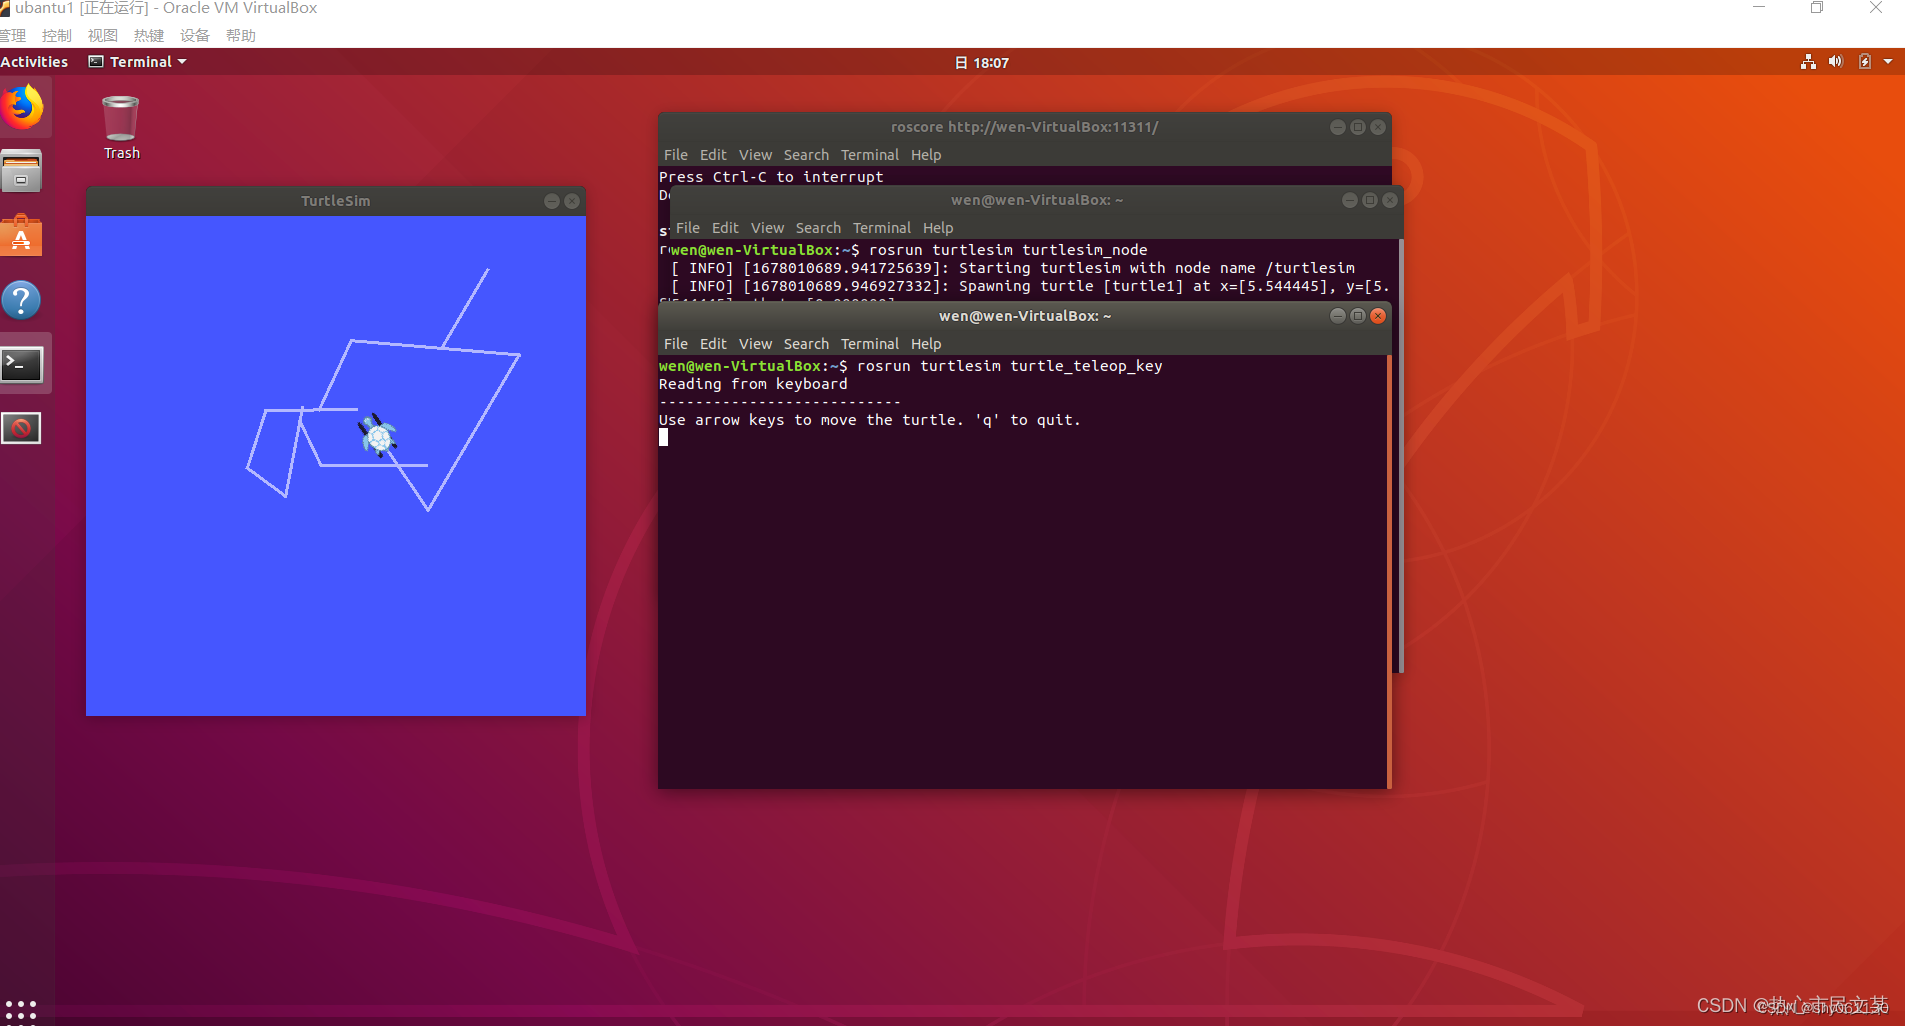Click 'Press Ctrl-C to interrupt' line
1905x1026 pixels.
pos(771,177)
